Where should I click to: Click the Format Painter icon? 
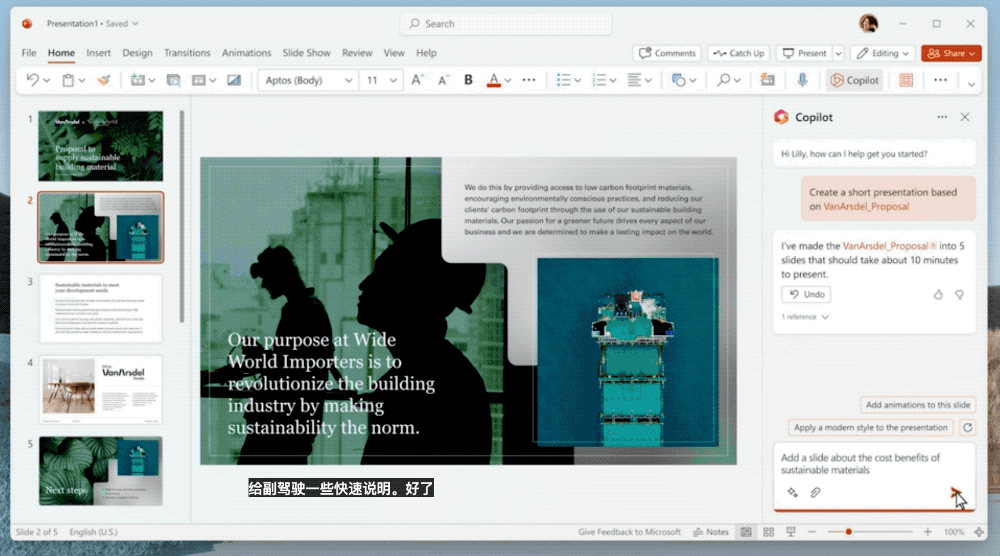coord(103,80)
